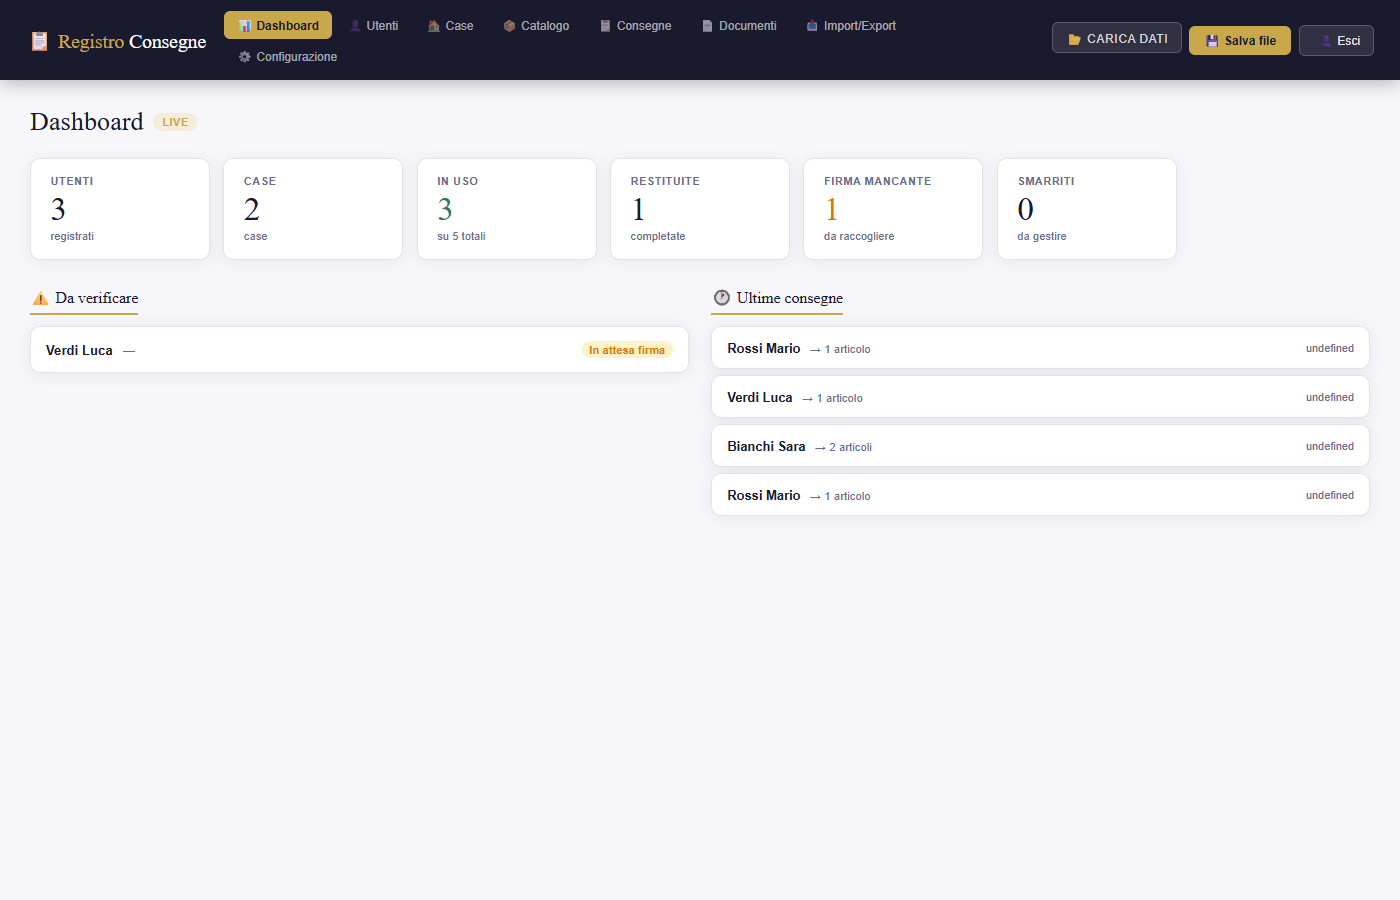Viewport: 1400px width, 900px height.
Task: Click the CARICA DATI button
Action: point(1117,38)
